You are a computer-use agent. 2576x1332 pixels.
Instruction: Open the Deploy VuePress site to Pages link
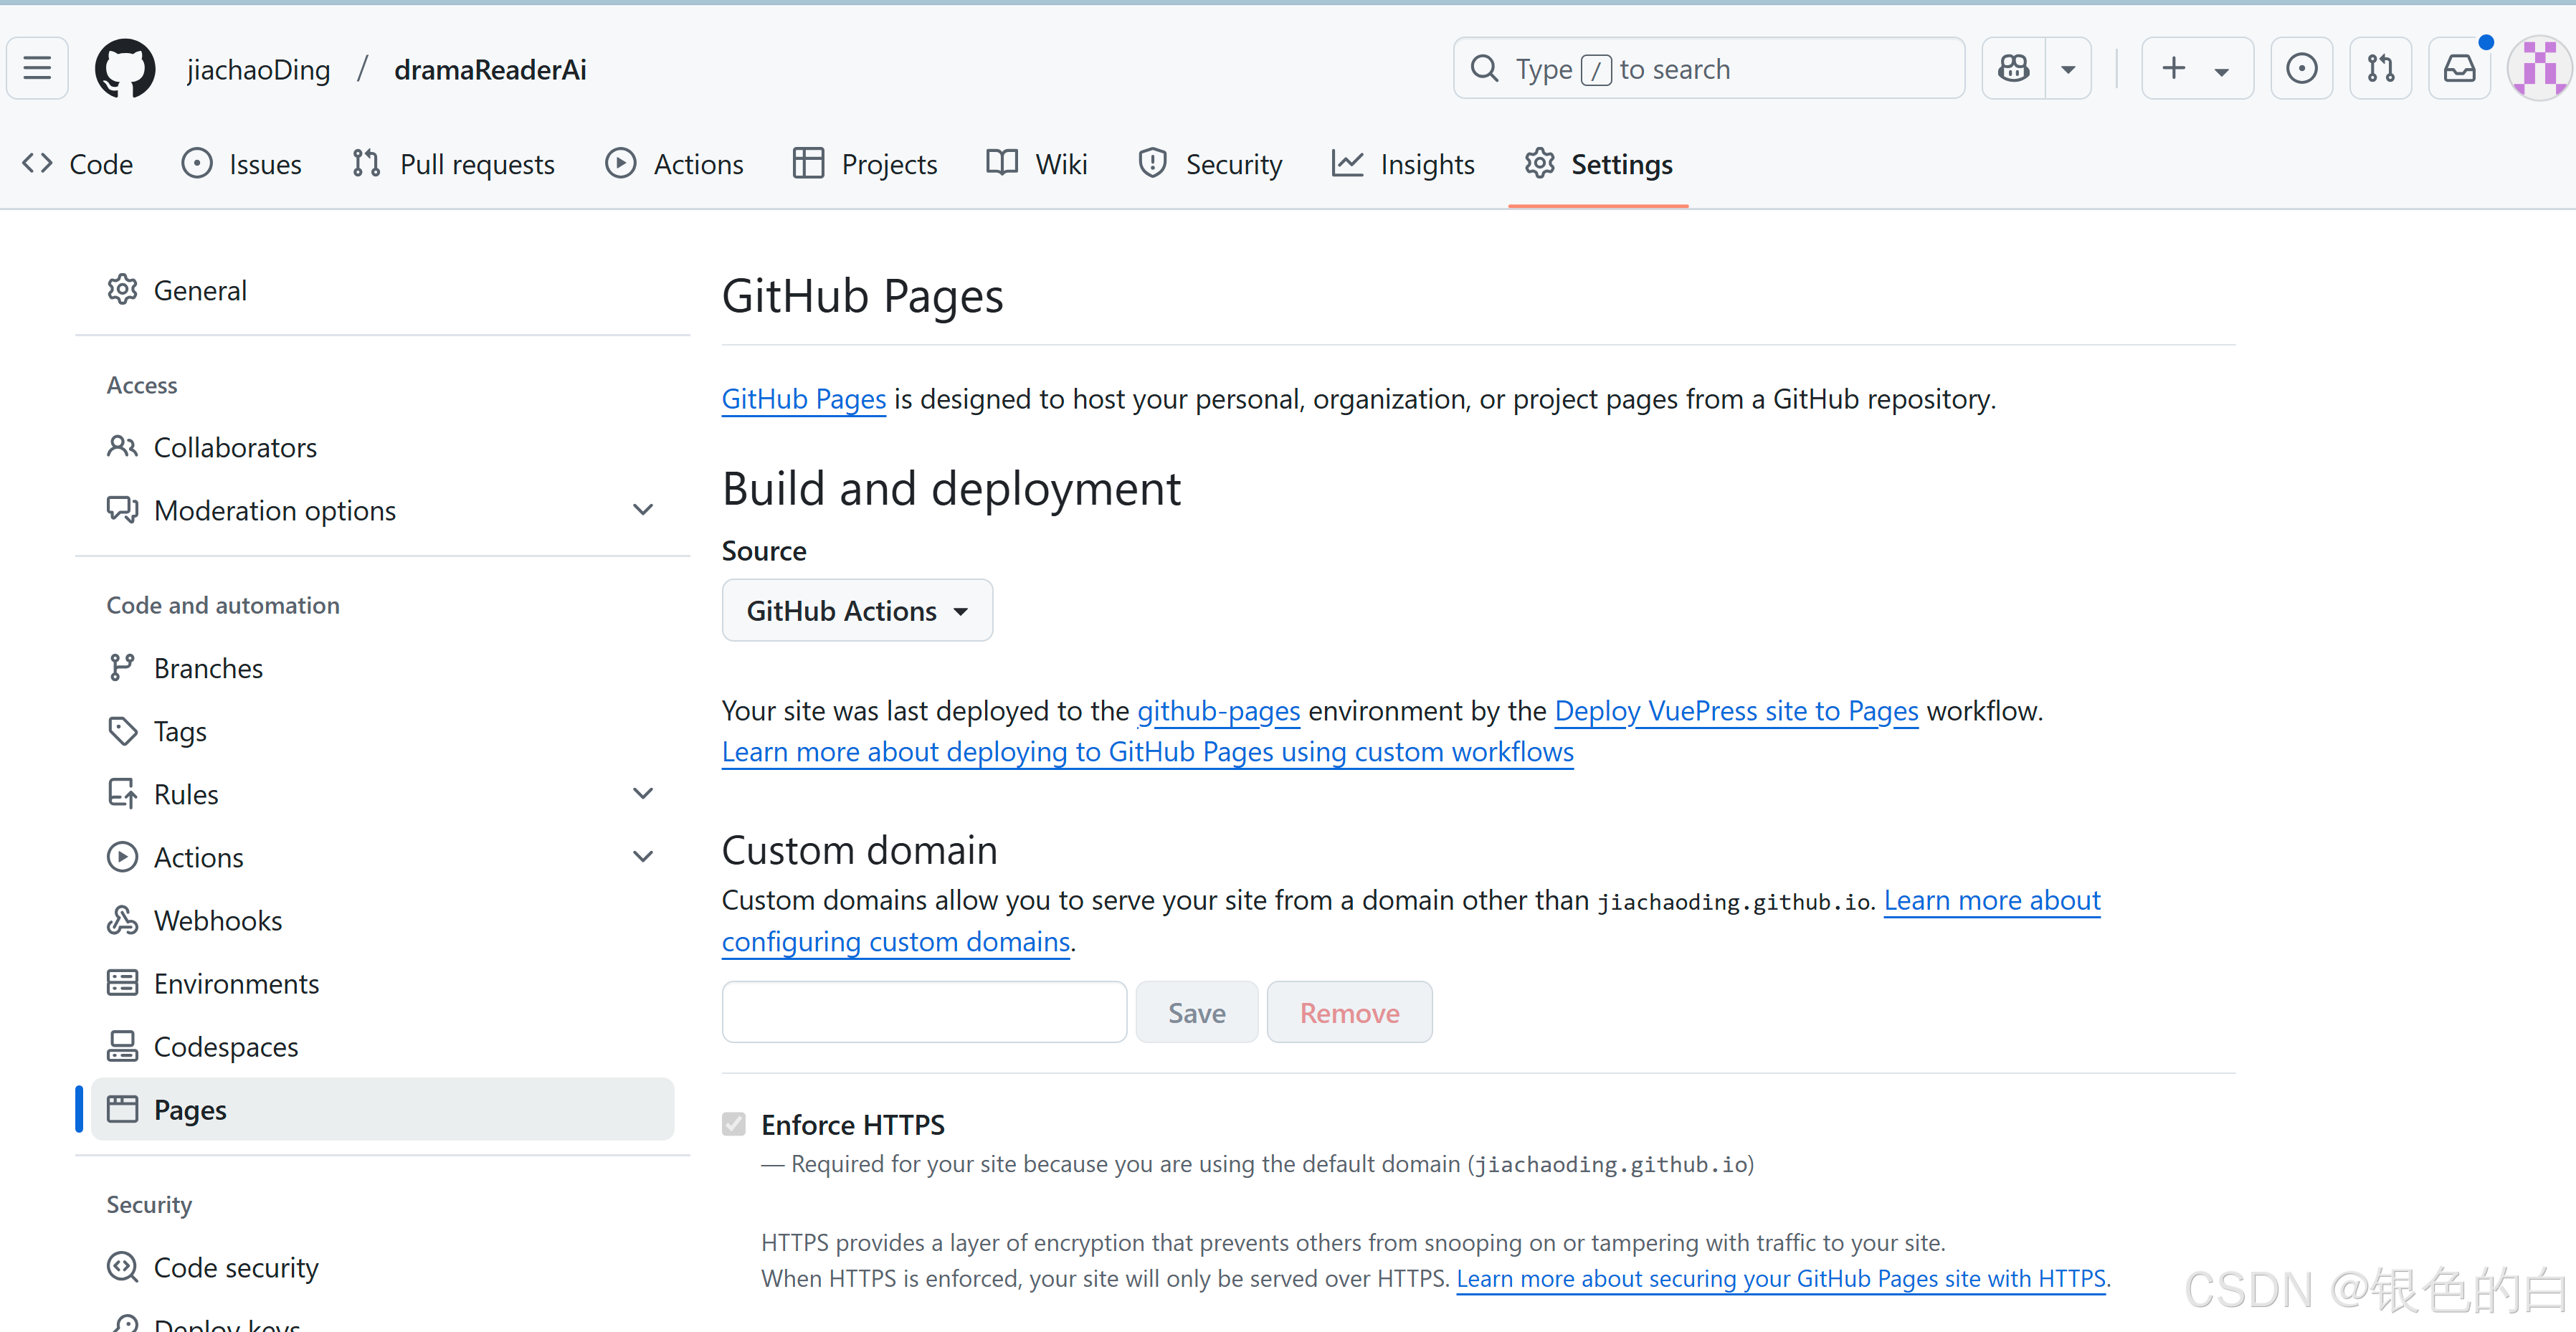click(1736, 710)
